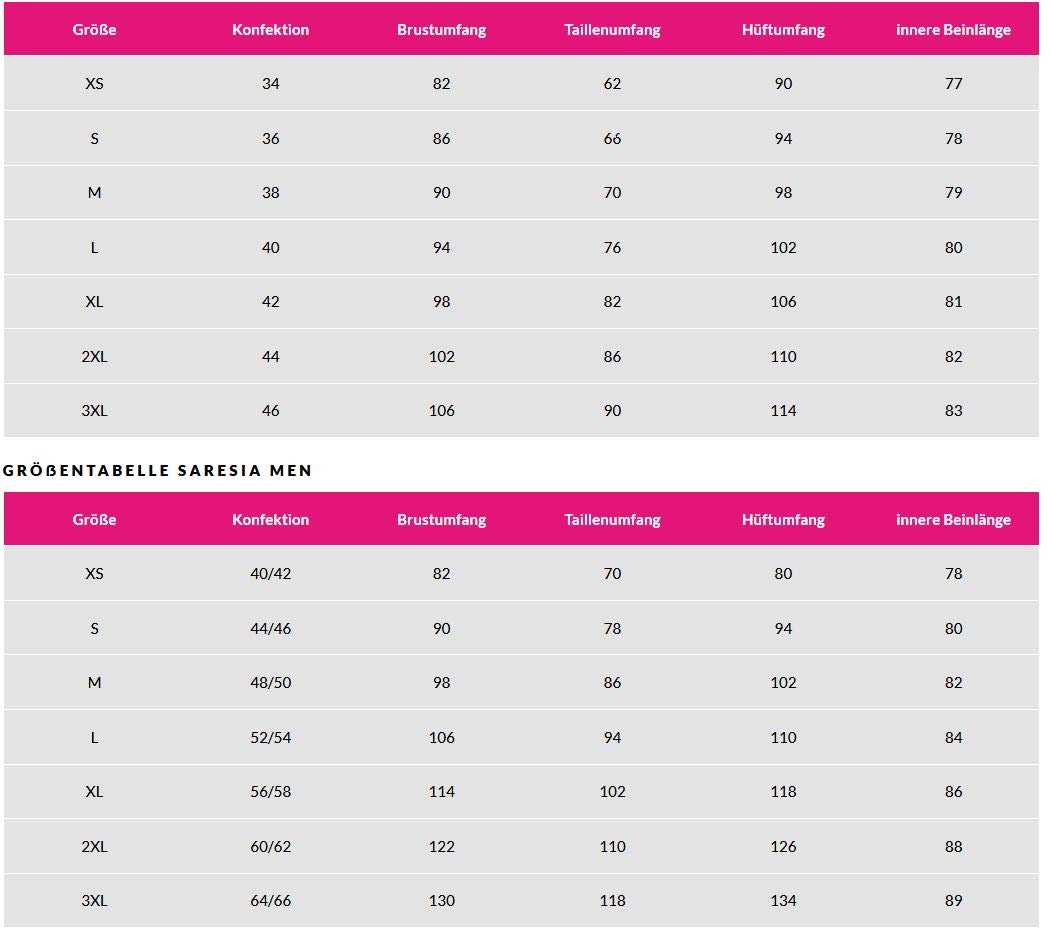Select the Konfektion 34 cell
The height and width of the screenshot is (937, 1051).
click(x=270, y=84)
